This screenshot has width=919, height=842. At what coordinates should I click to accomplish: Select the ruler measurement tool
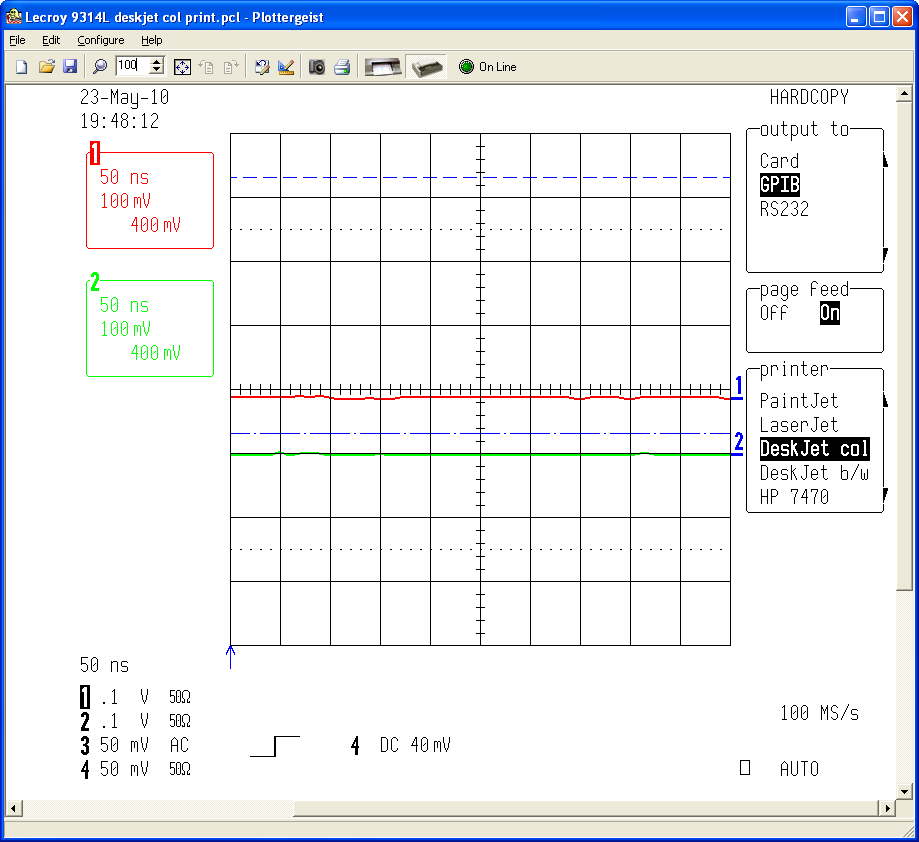click(285, 66)
